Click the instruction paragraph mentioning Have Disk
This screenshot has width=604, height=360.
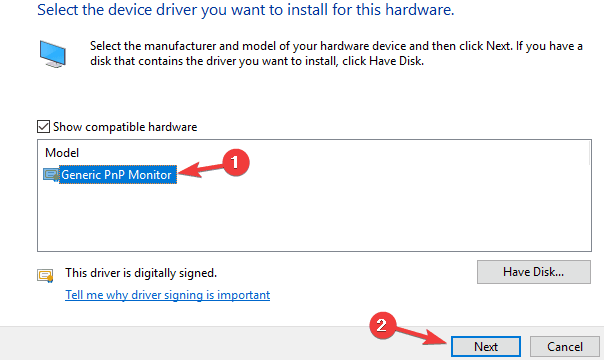[336, 54]
